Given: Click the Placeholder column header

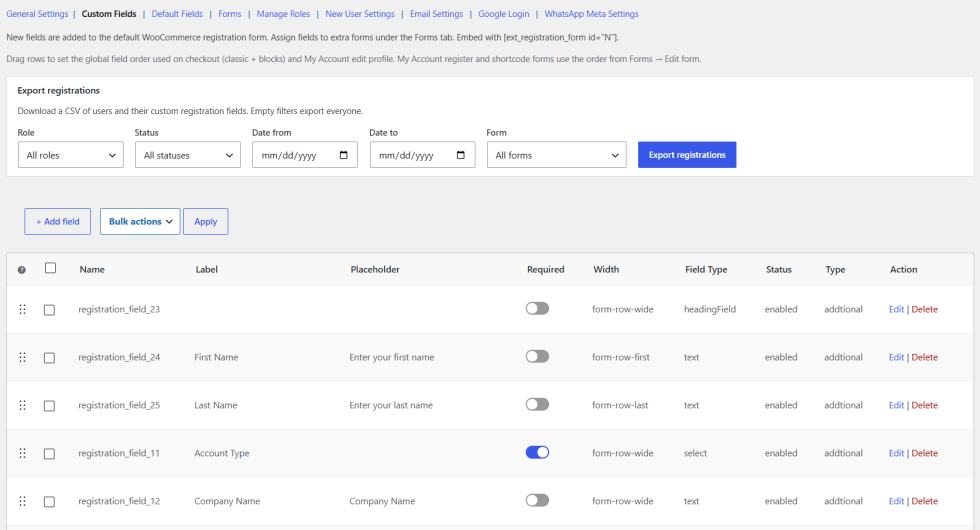Looking at the screenshot, I should [x=375, y=269].
